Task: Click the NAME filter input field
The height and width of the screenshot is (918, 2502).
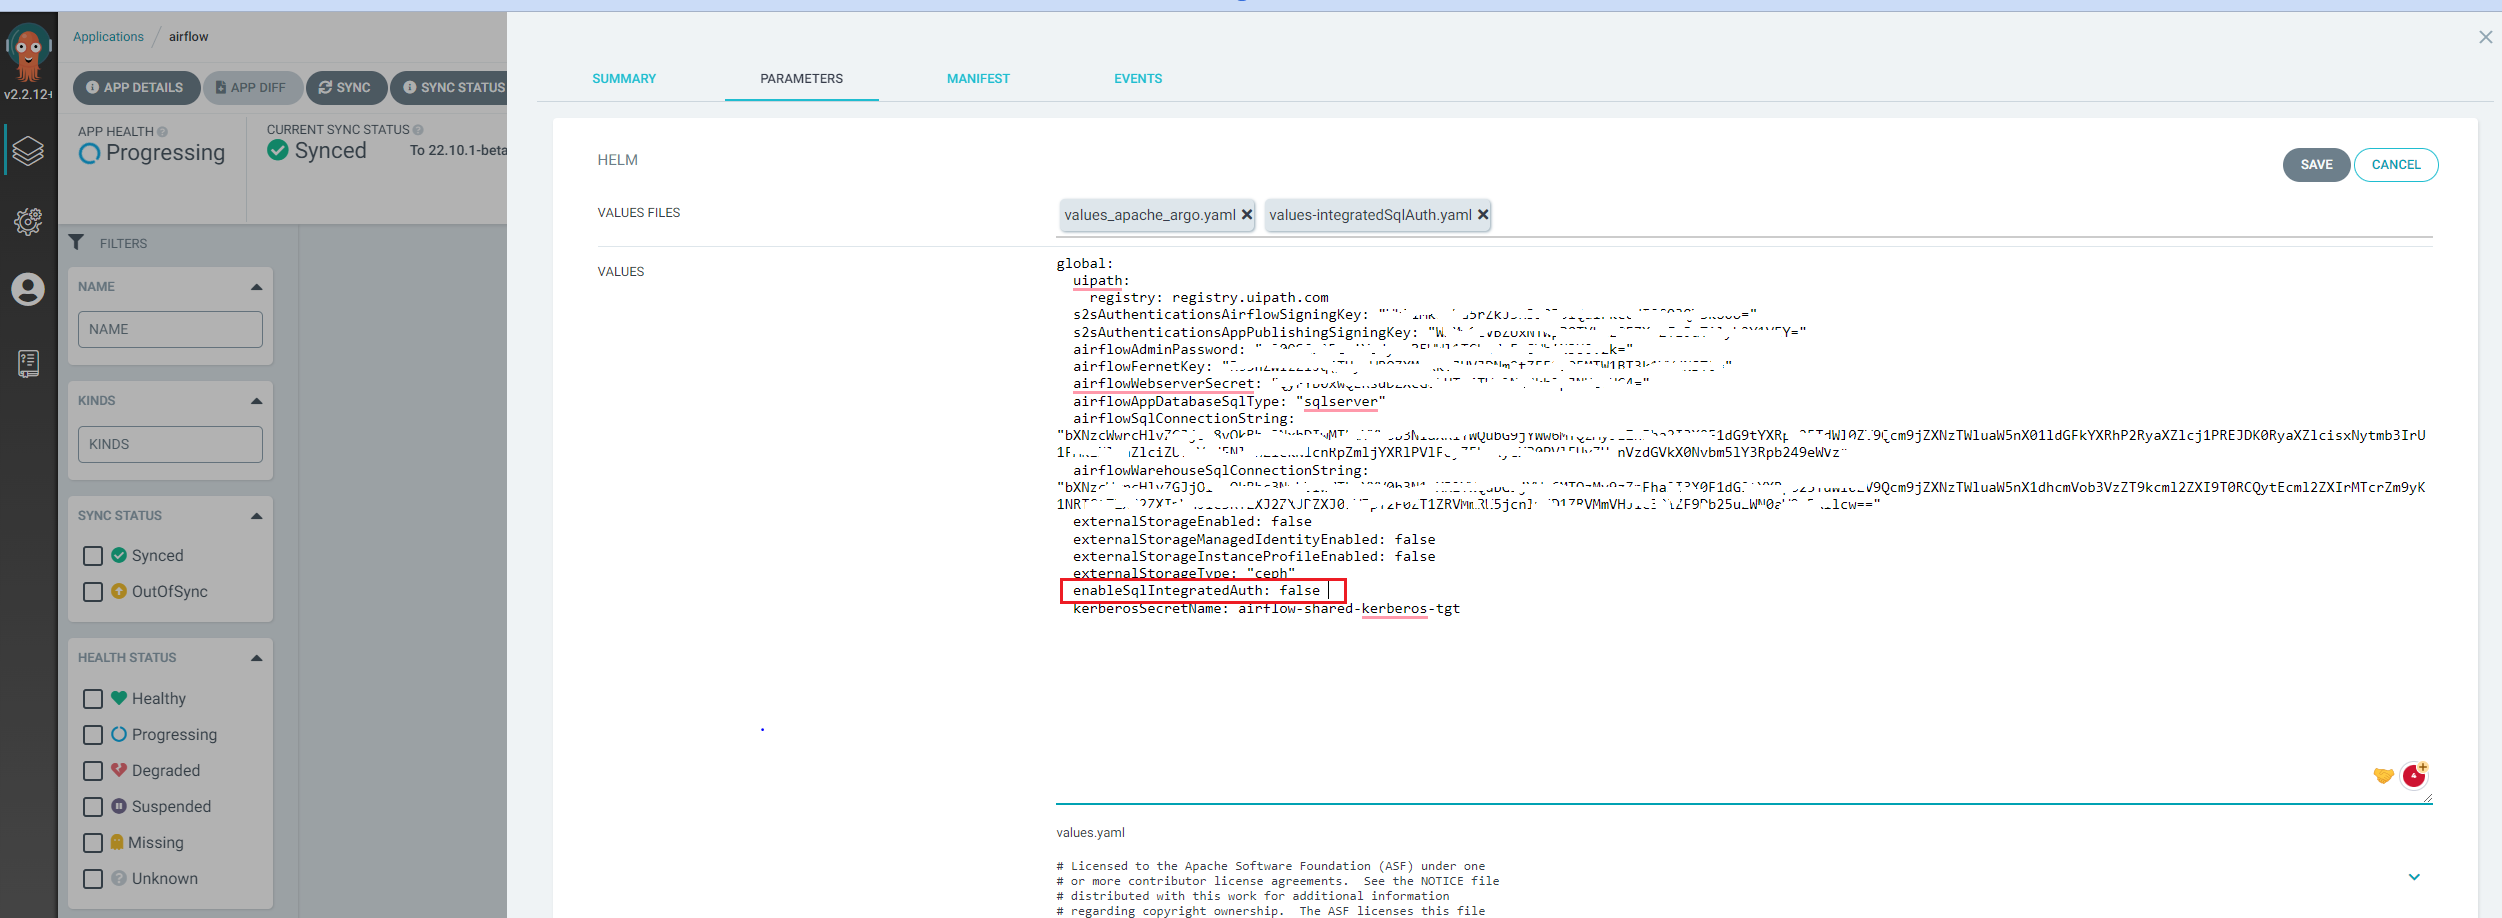Action: 170,329
